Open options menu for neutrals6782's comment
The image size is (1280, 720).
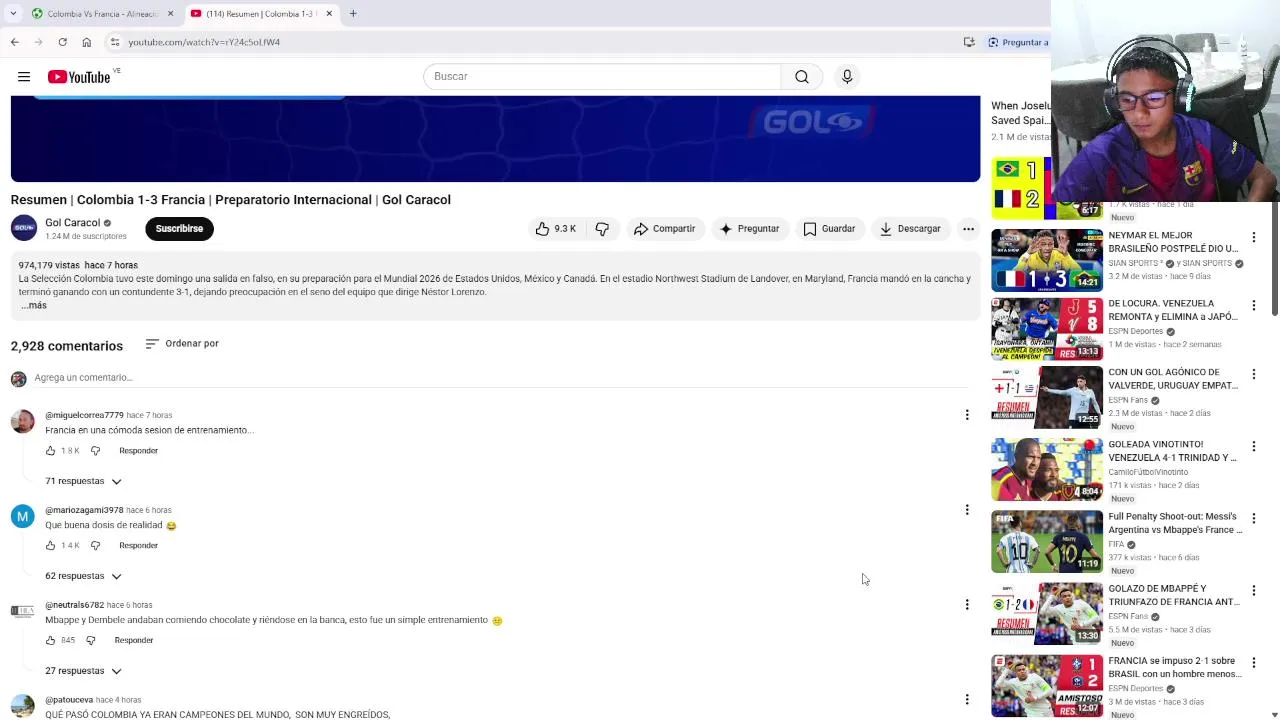click(x=966, y=604)
